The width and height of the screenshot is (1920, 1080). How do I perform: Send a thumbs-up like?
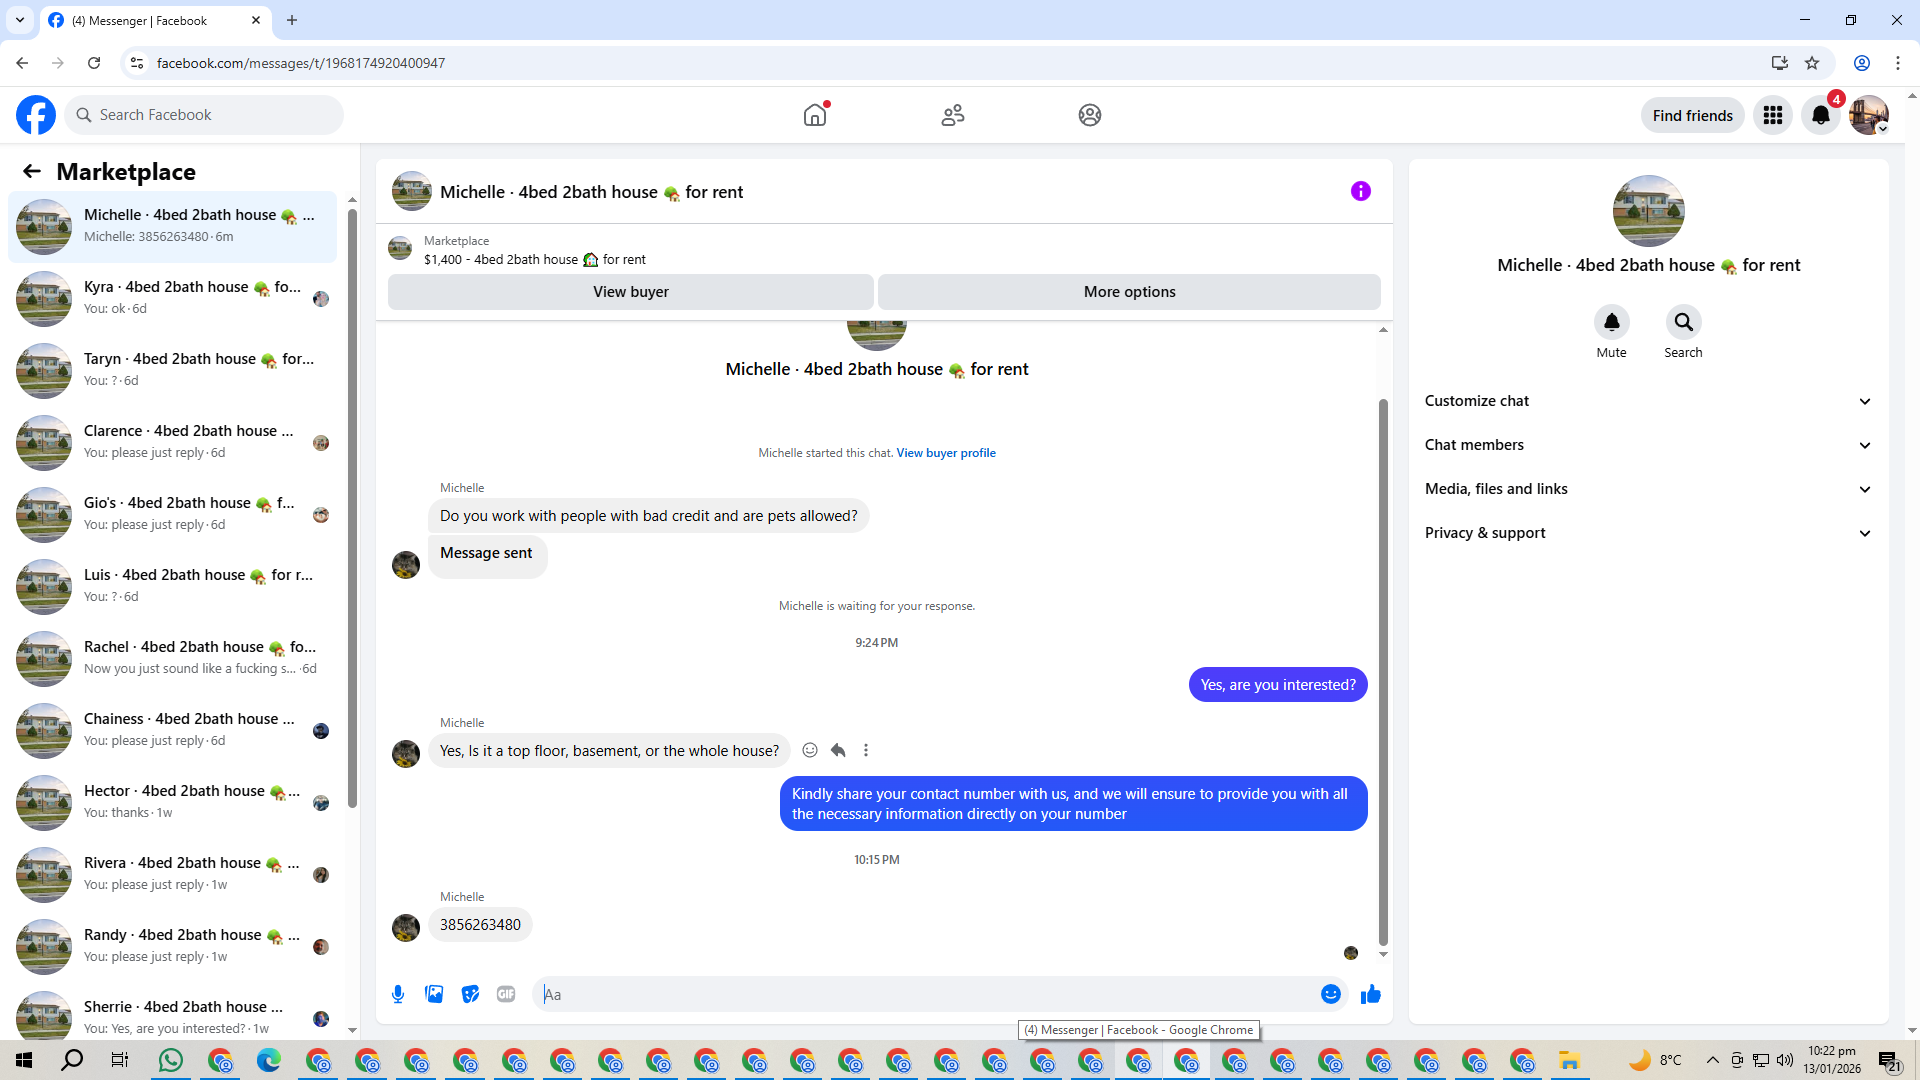1371,994
